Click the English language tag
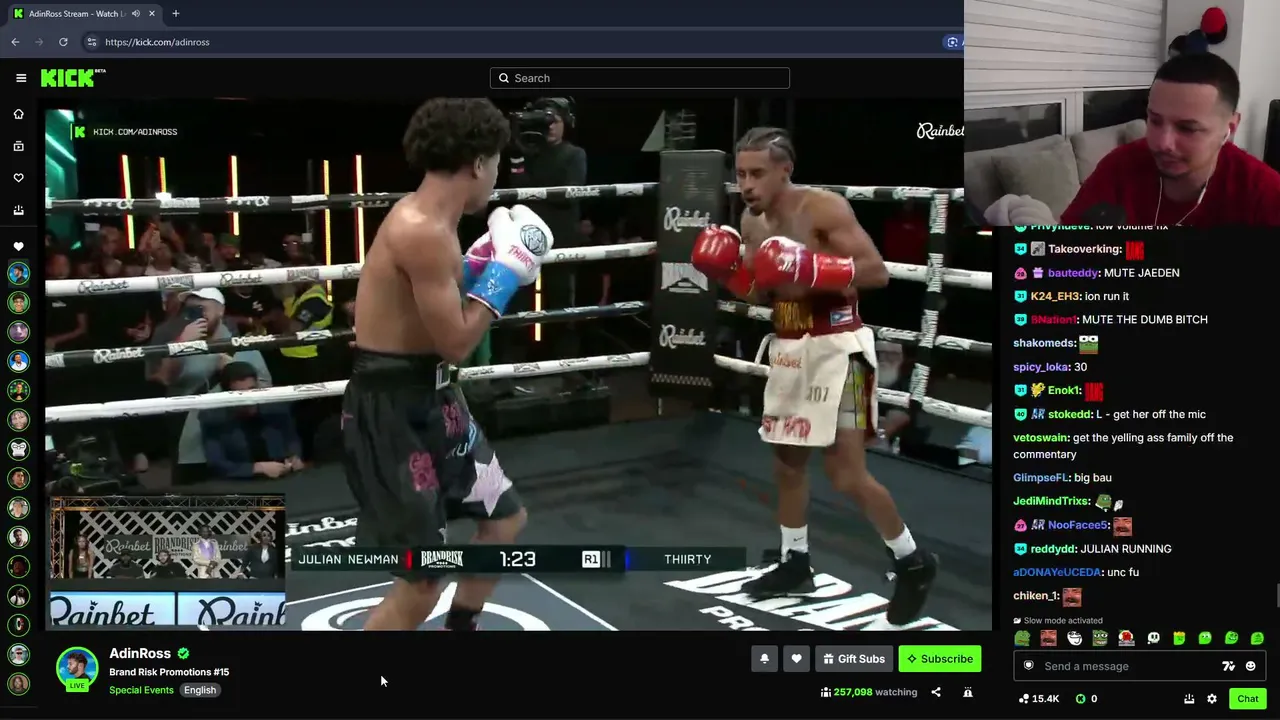1280x720 pixels. click(x=200, y=690)
